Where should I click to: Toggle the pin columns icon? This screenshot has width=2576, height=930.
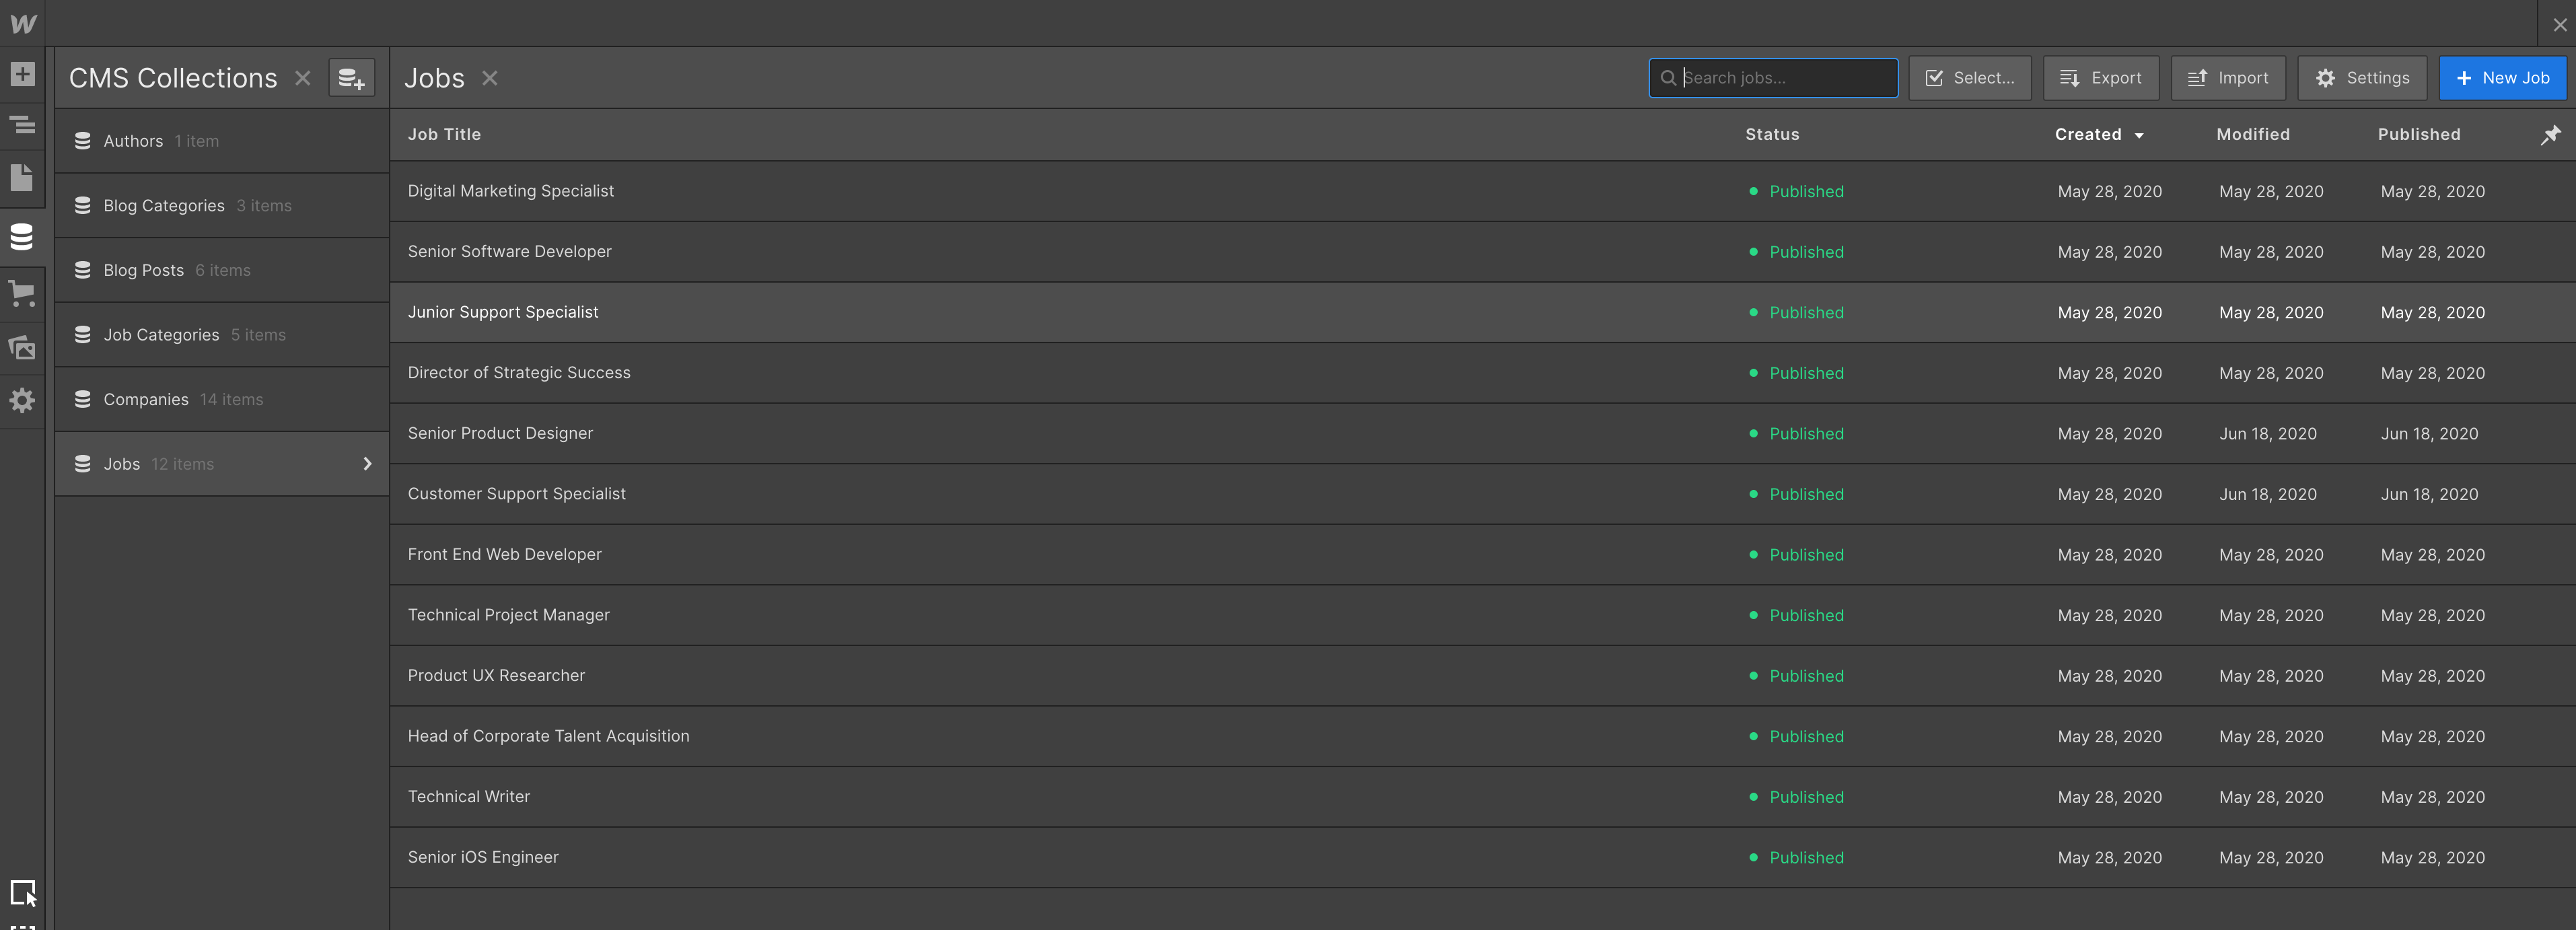[2550, 134]
